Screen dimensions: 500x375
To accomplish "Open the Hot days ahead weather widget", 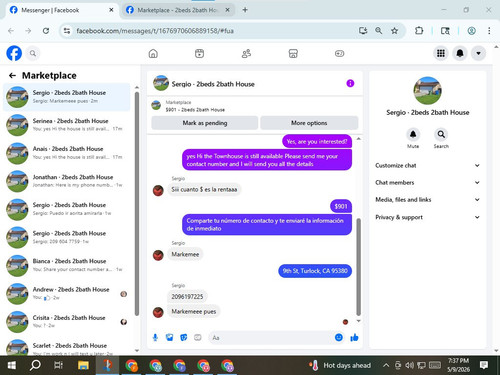I will (x=340, y=365).
